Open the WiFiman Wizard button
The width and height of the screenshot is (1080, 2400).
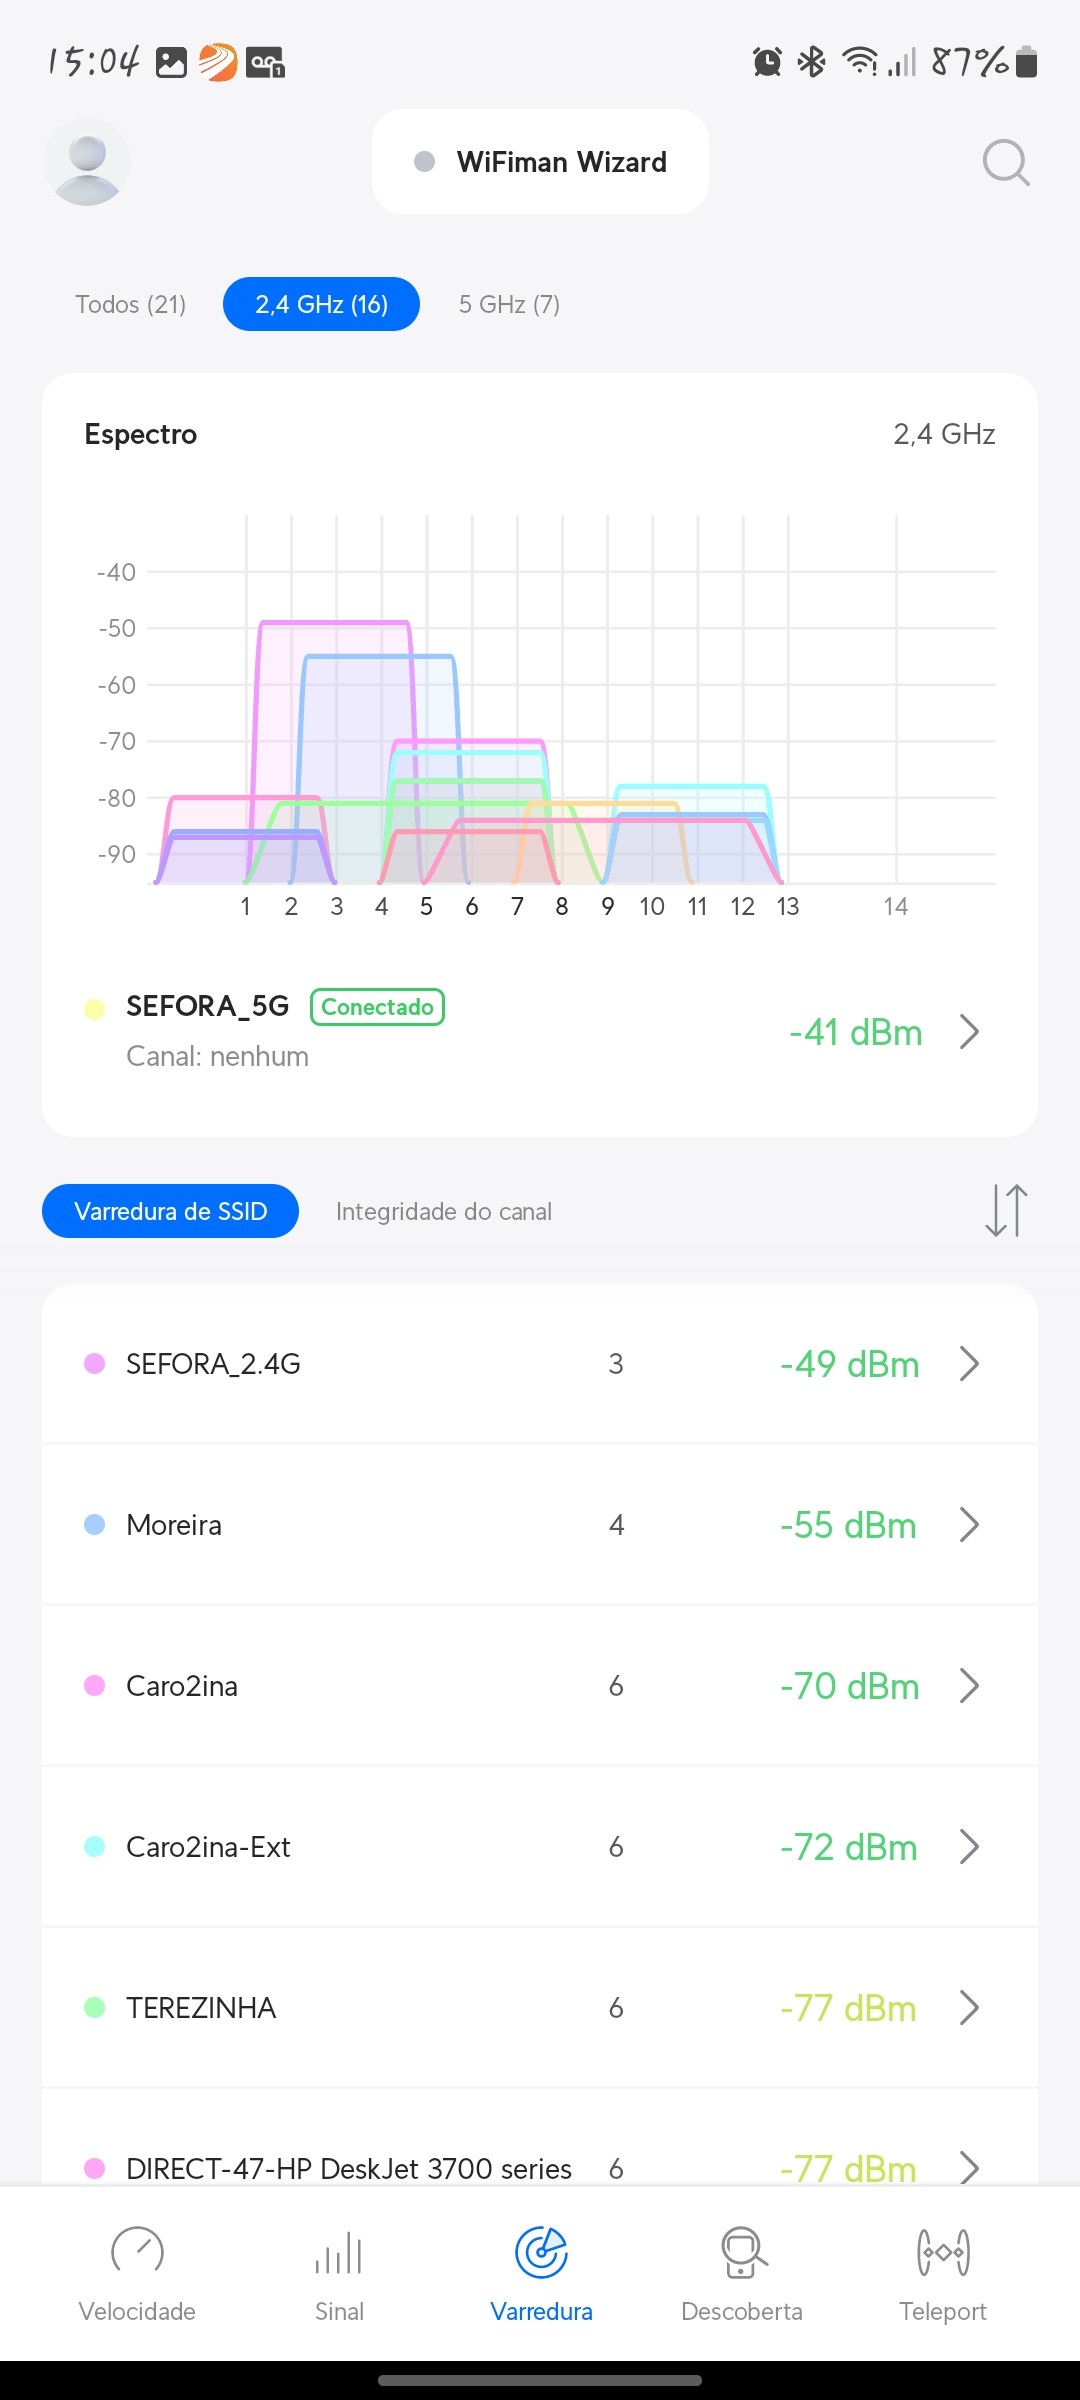tap(541, 162)
